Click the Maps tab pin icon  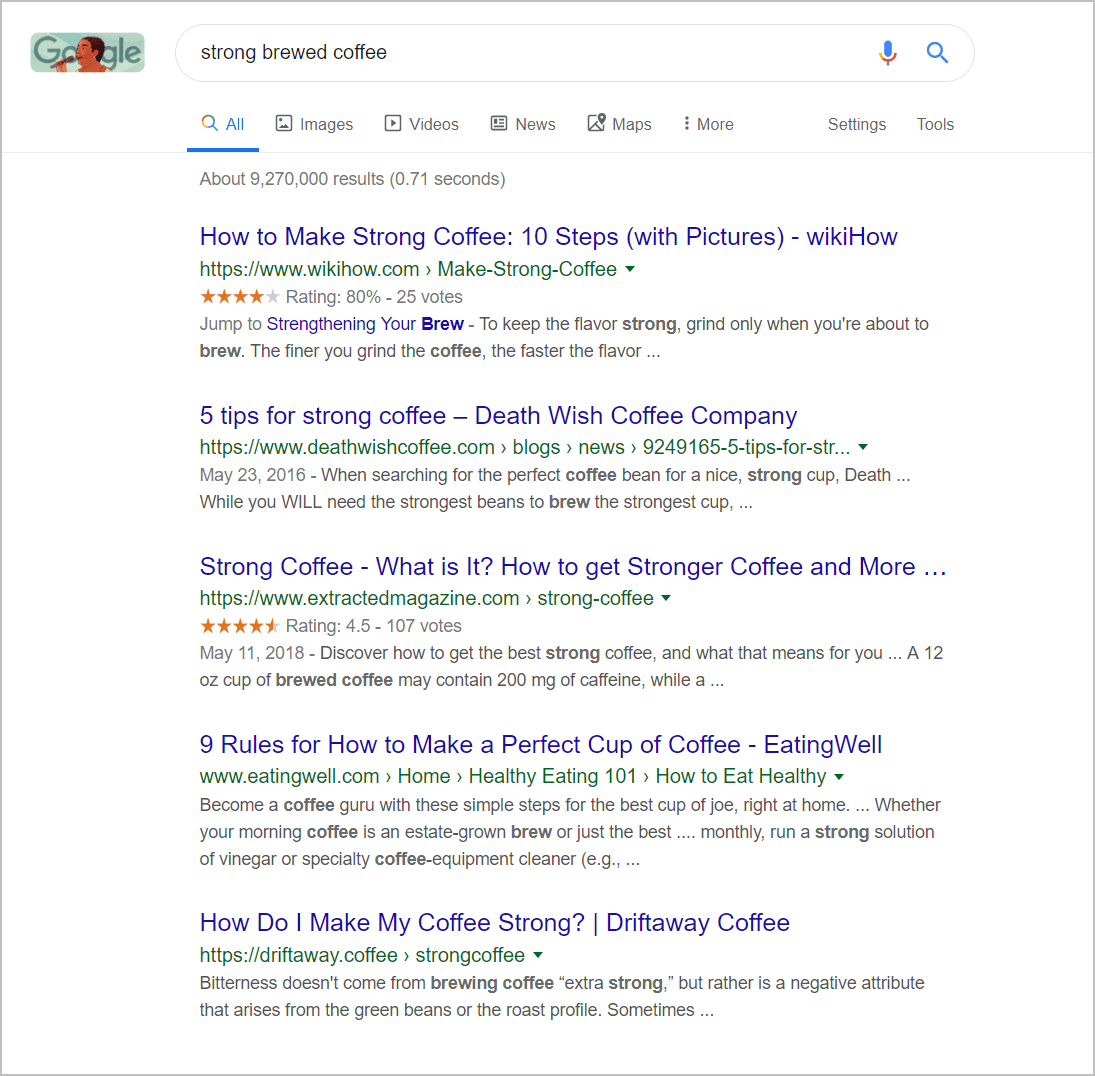tap(596, 123)
